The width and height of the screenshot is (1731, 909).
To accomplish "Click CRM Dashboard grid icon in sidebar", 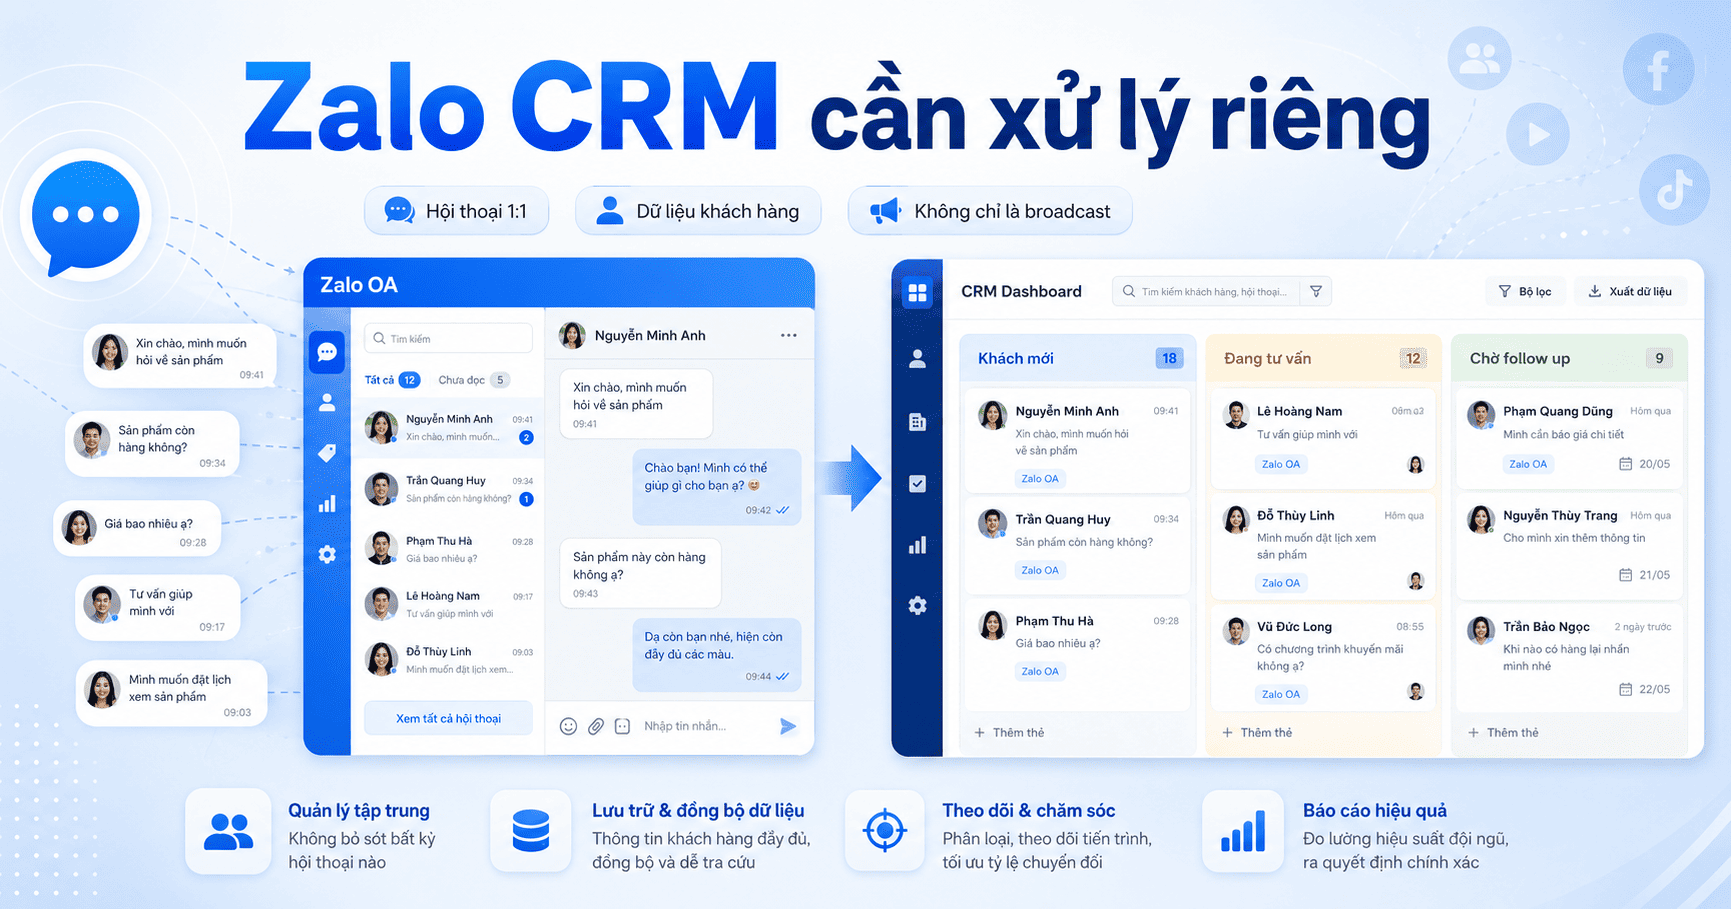I will coord(917,293).
